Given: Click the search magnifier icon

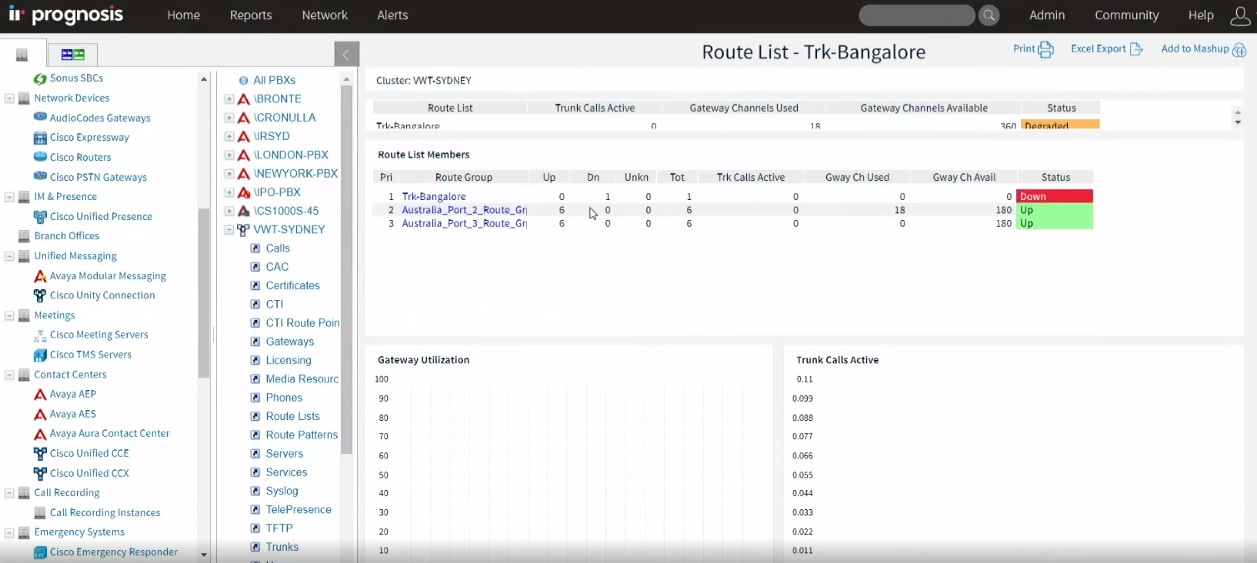Looking at the screenshot, I should point(988,15).
